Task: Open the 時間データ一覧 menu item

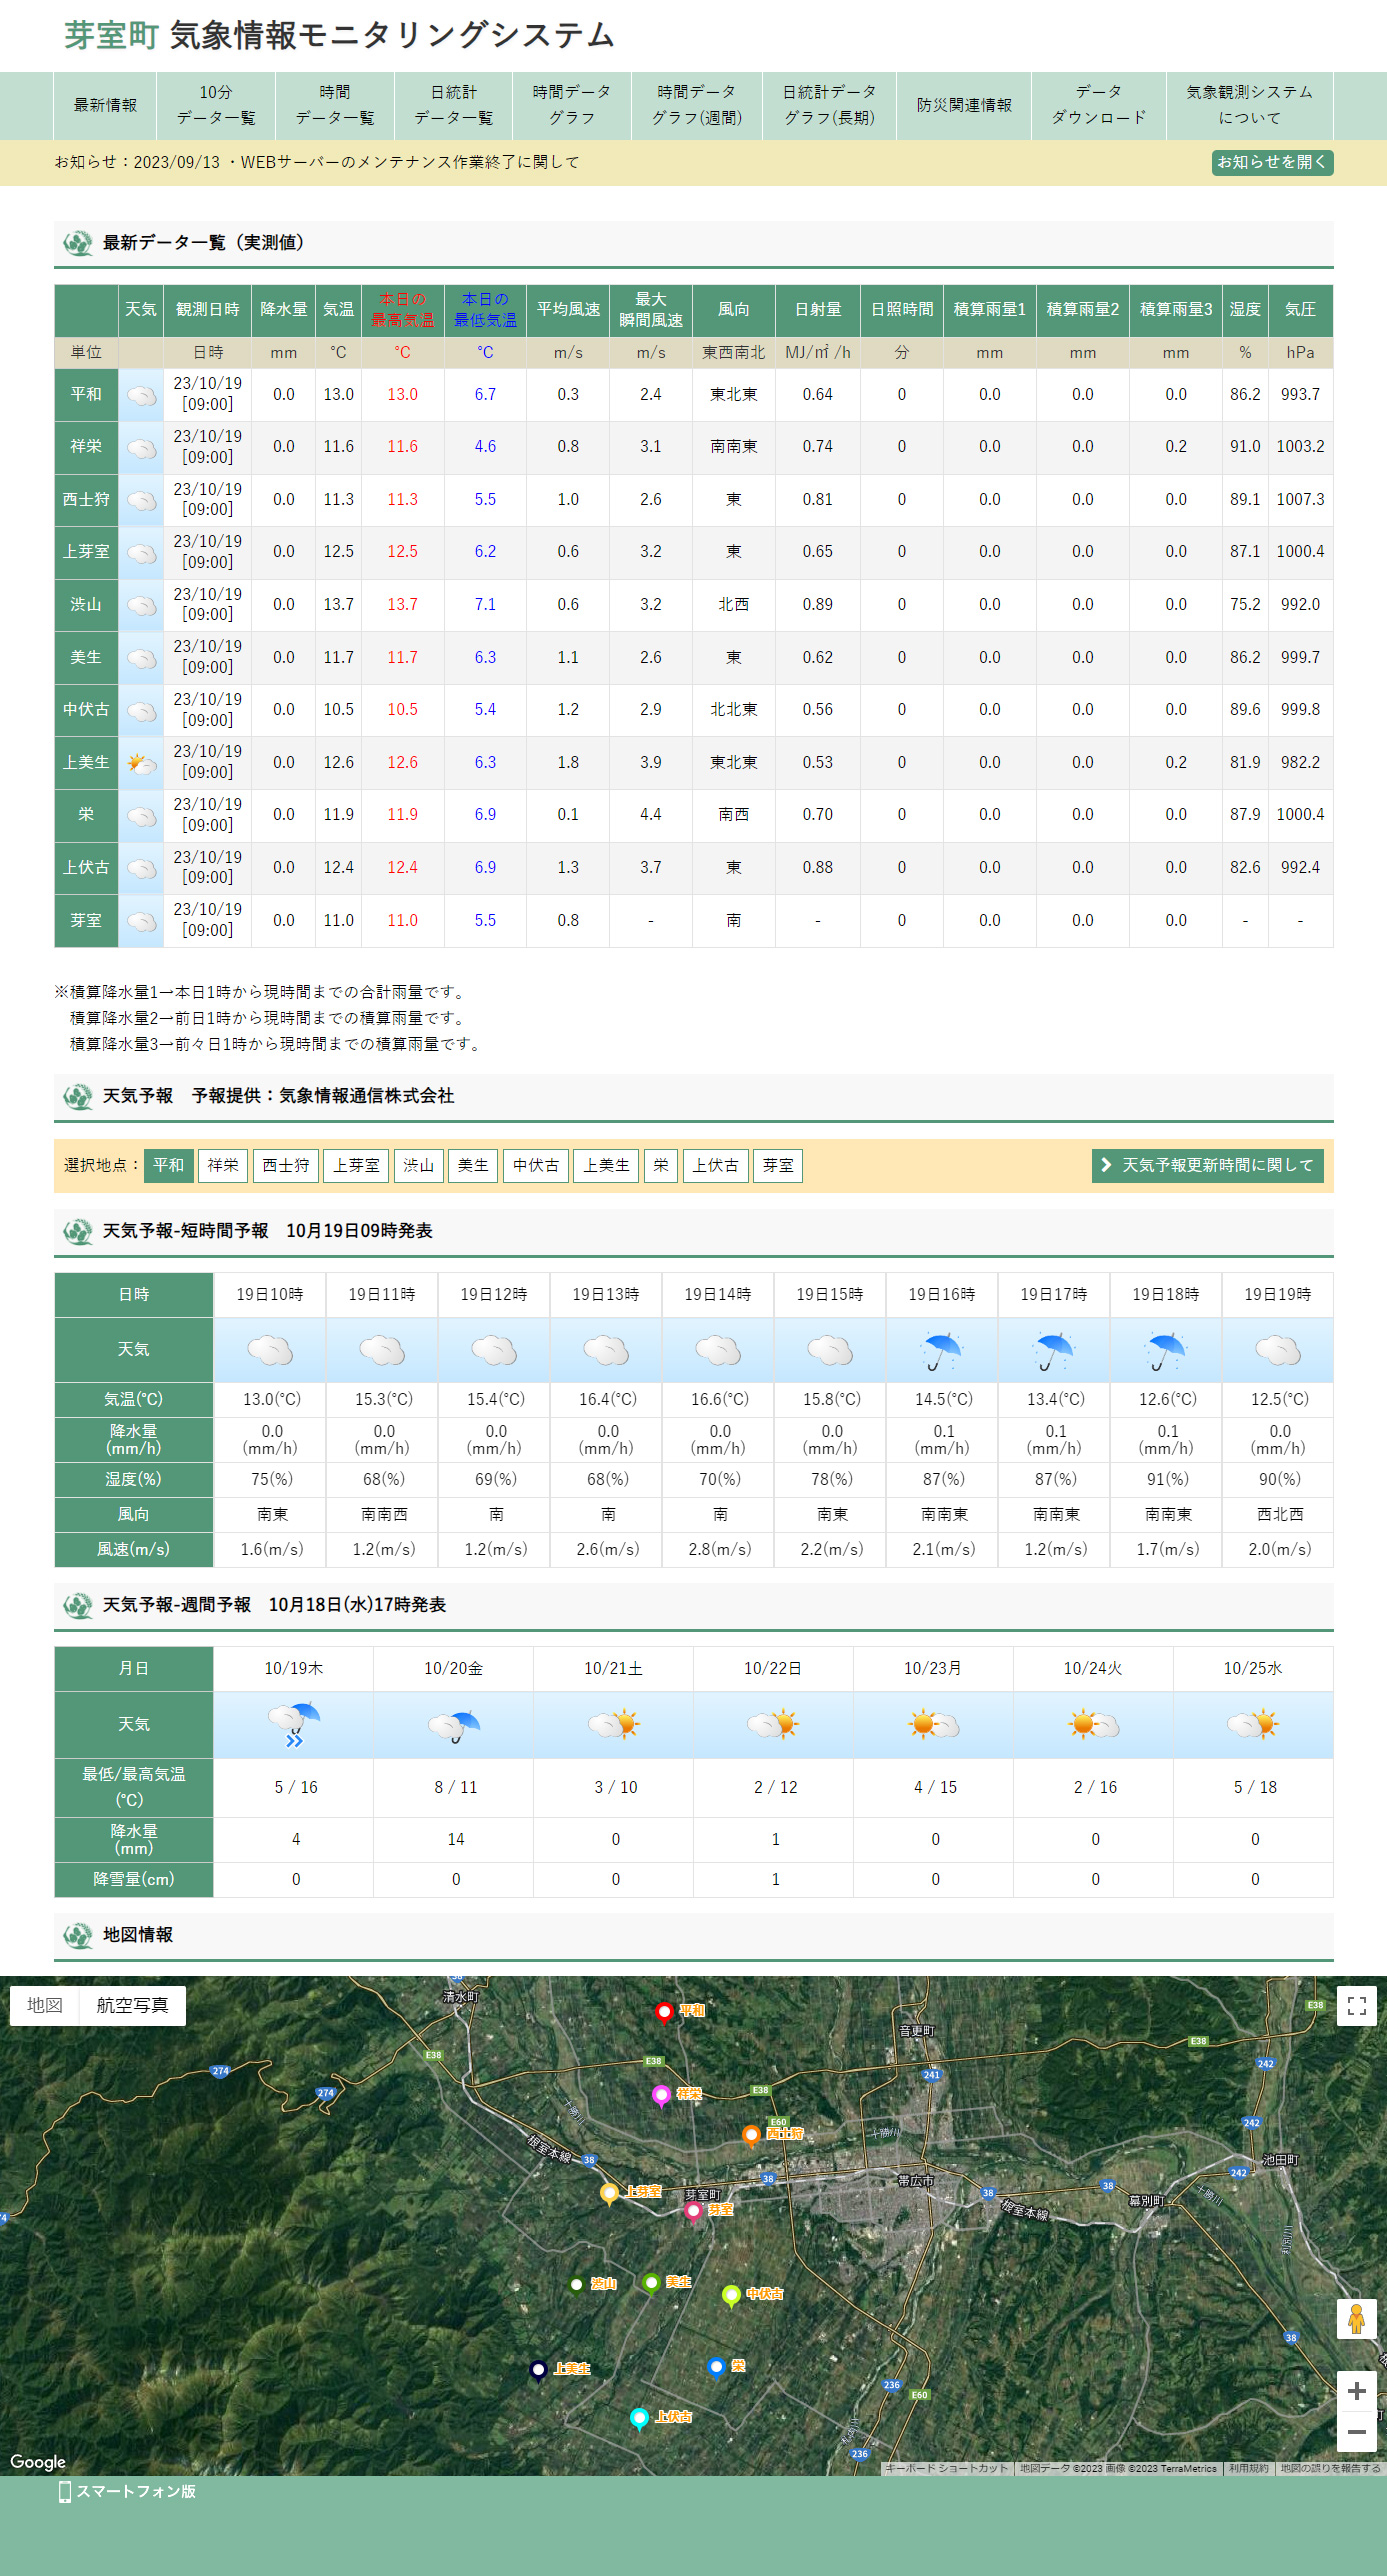Action: (x=335, y=105)
